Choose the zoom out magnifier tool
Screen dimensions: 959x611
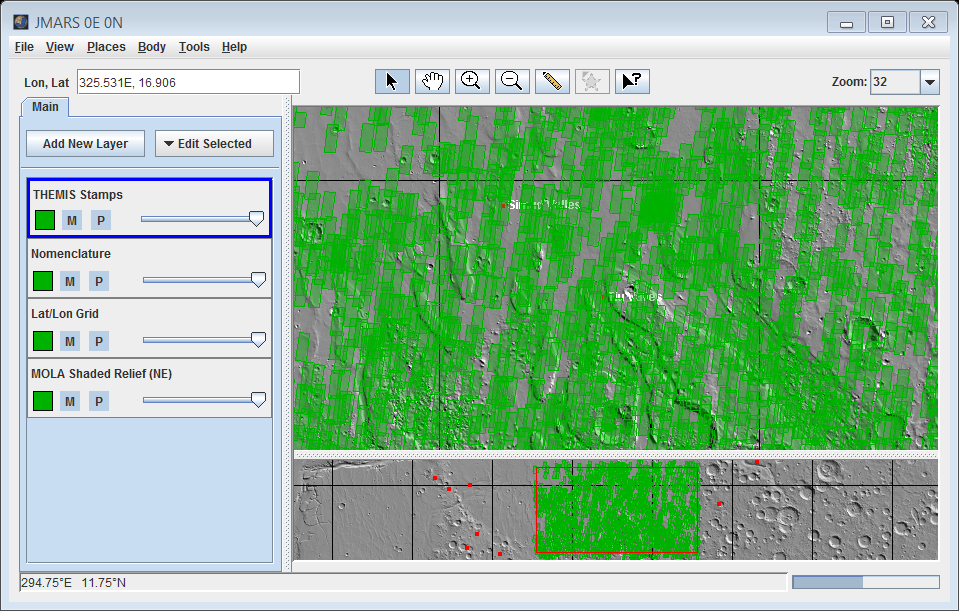[x=512, y=82]
